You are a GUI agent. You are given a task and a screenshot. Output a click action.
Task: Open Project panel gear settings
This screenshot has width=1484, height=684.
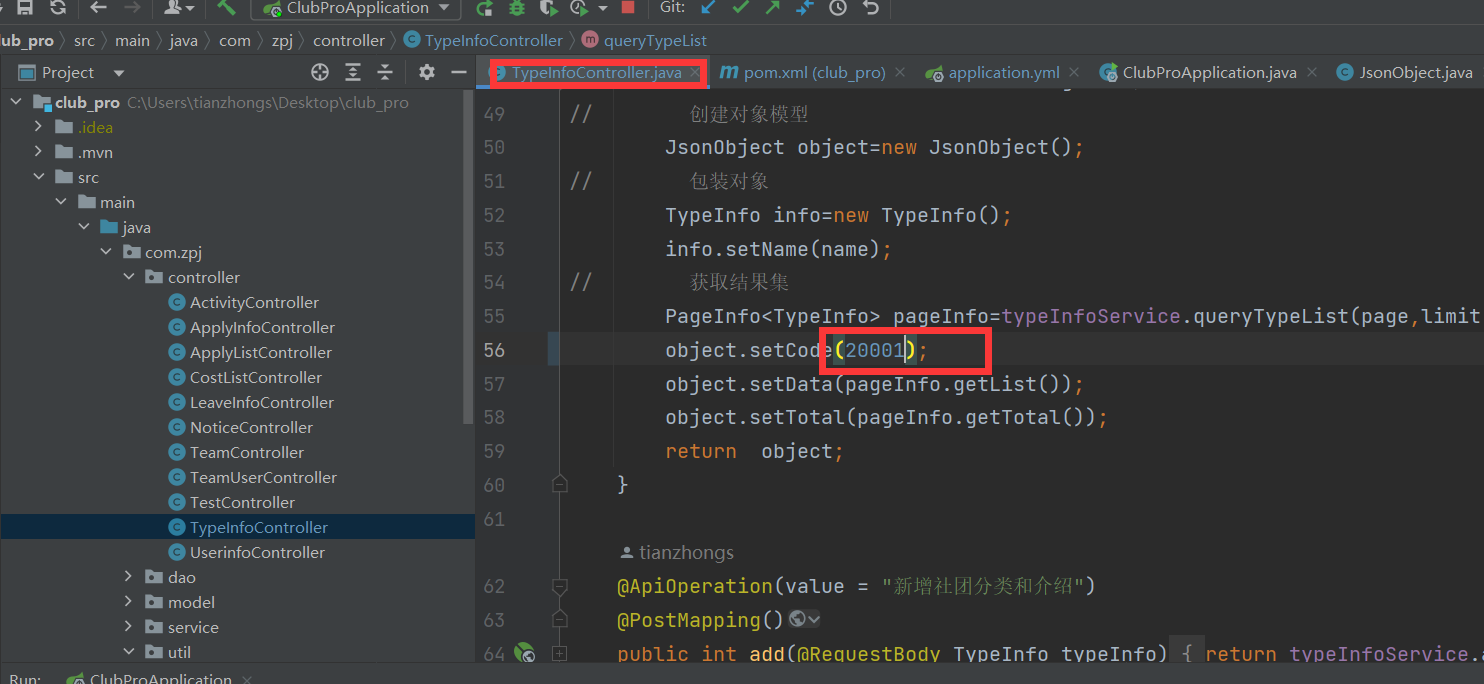[x=427, y=72]
